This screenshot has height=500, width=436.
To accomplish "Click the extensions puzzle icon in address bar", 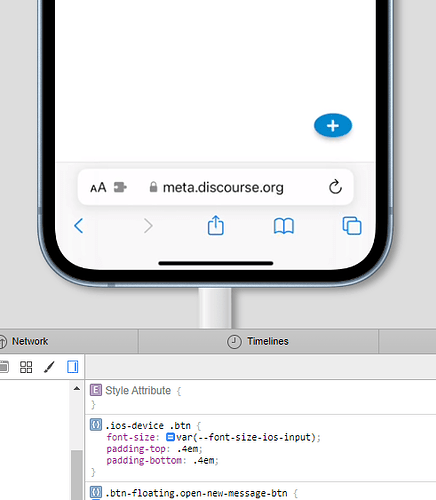I will 120,187.
